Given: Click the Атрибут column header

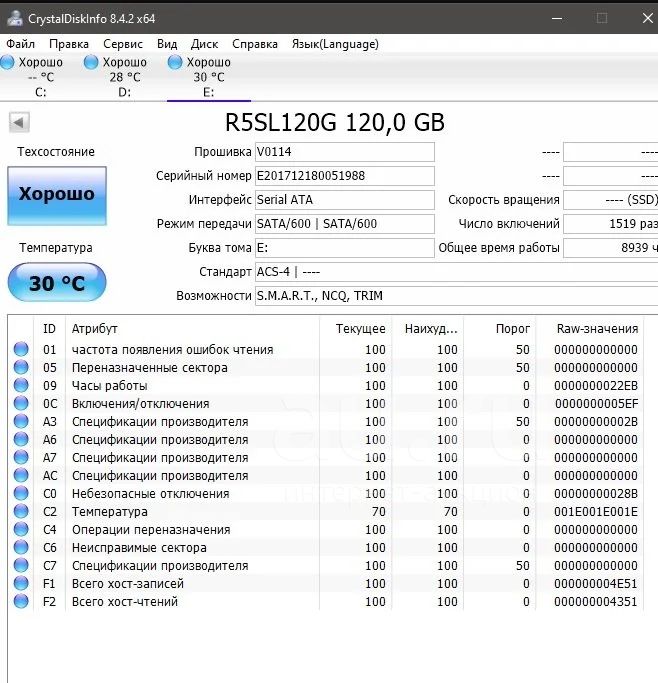Looking at the screenshot, I should 192,328.
